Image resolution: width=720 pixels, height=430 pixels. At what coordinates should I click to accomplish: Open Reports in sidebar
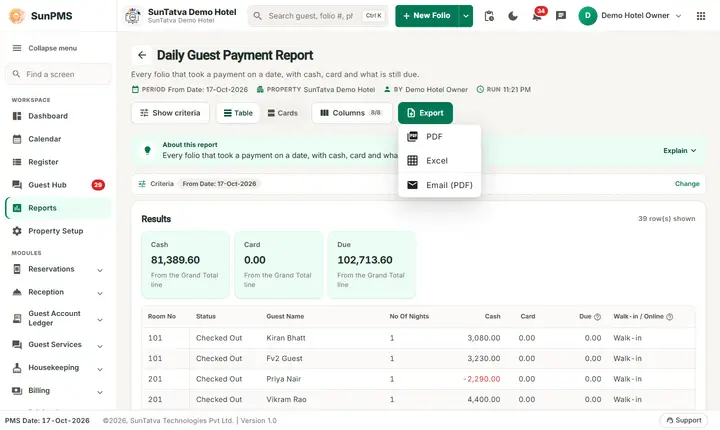[58, 208]
